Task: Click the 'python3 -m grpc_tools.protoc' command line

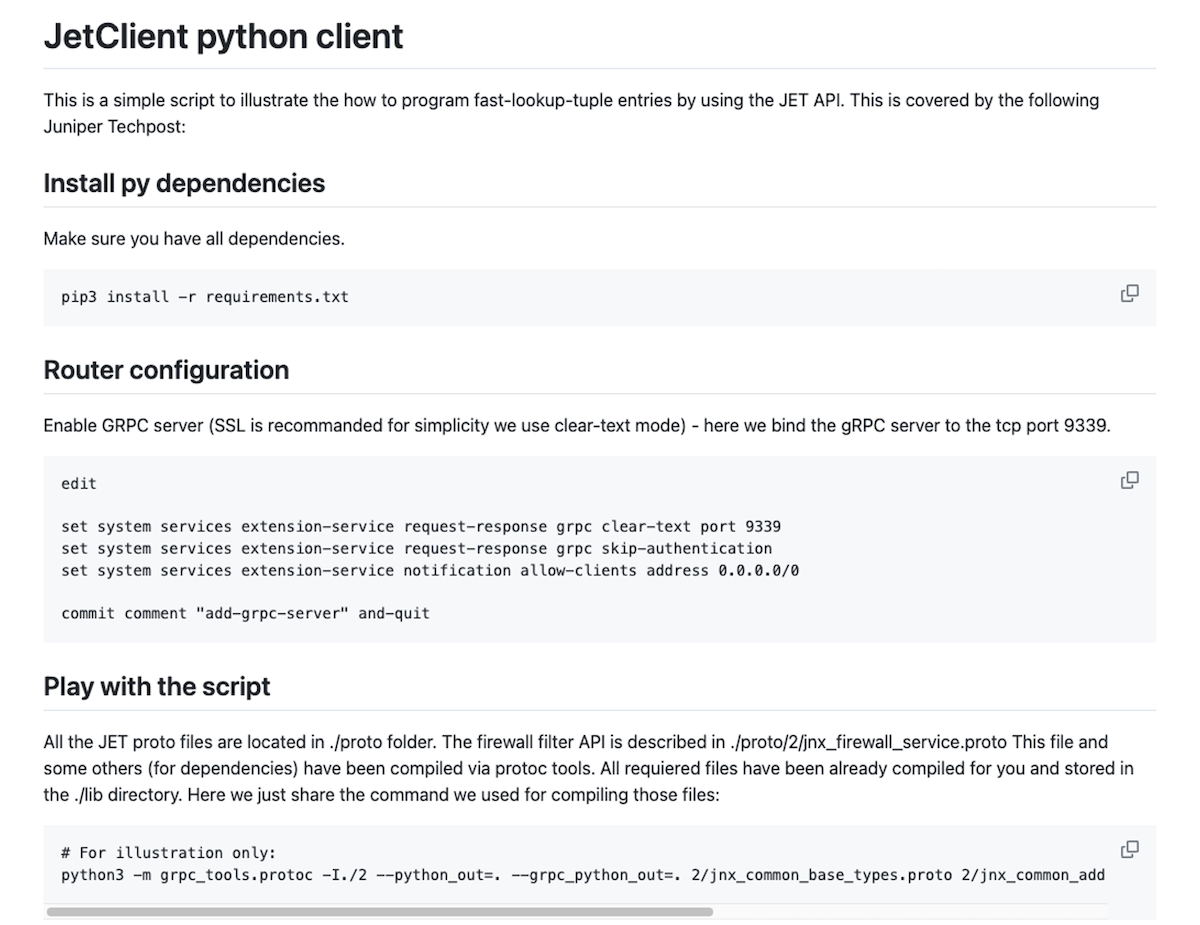Action: (x=583, y=875)
